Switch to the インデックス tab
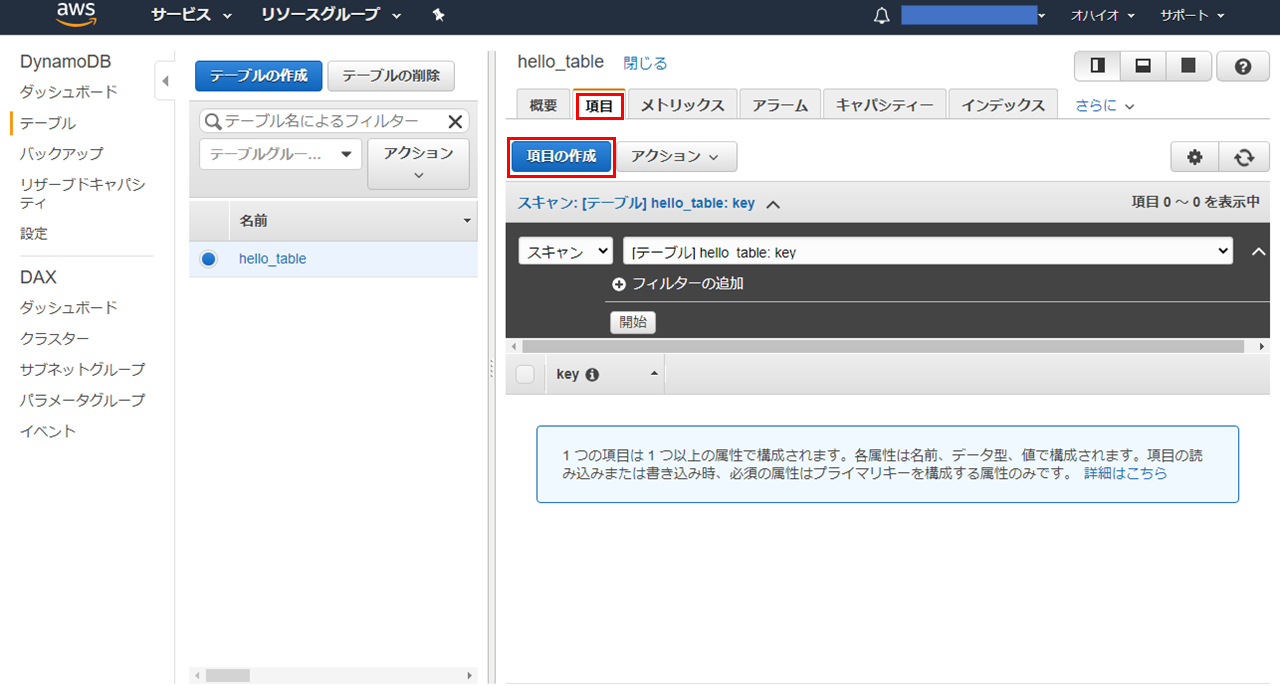Screen dimensions: 1280x686 1003,105
